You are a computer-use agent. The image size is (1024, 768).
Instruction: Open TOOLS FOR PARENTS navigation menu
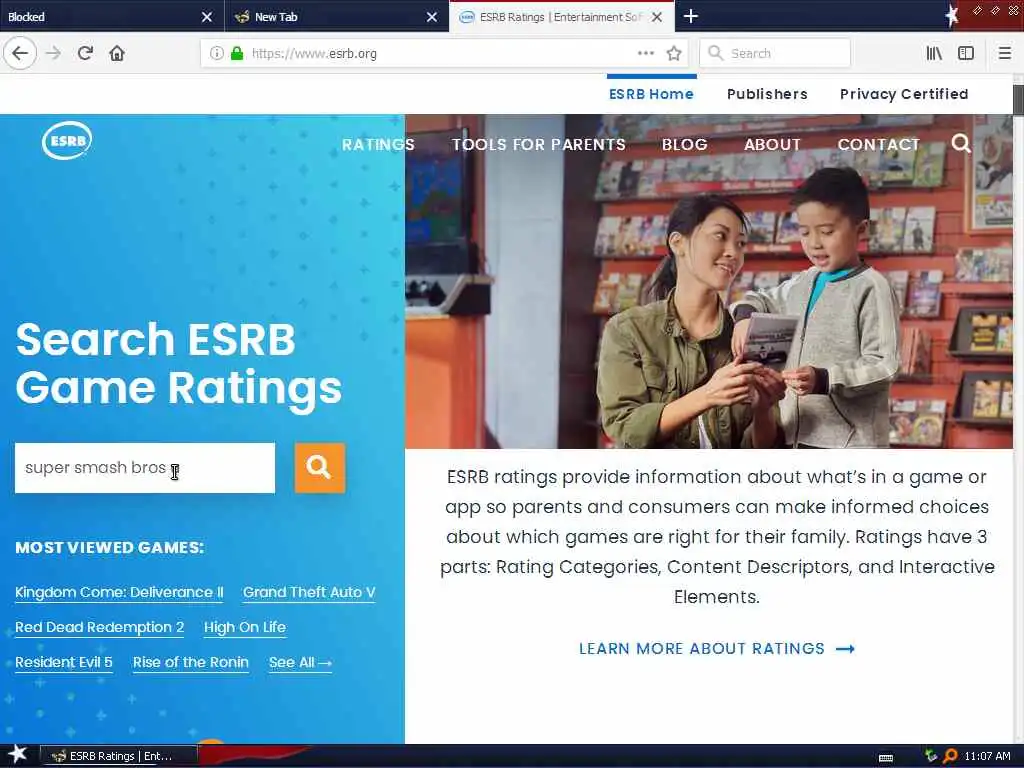coord(539,144)
